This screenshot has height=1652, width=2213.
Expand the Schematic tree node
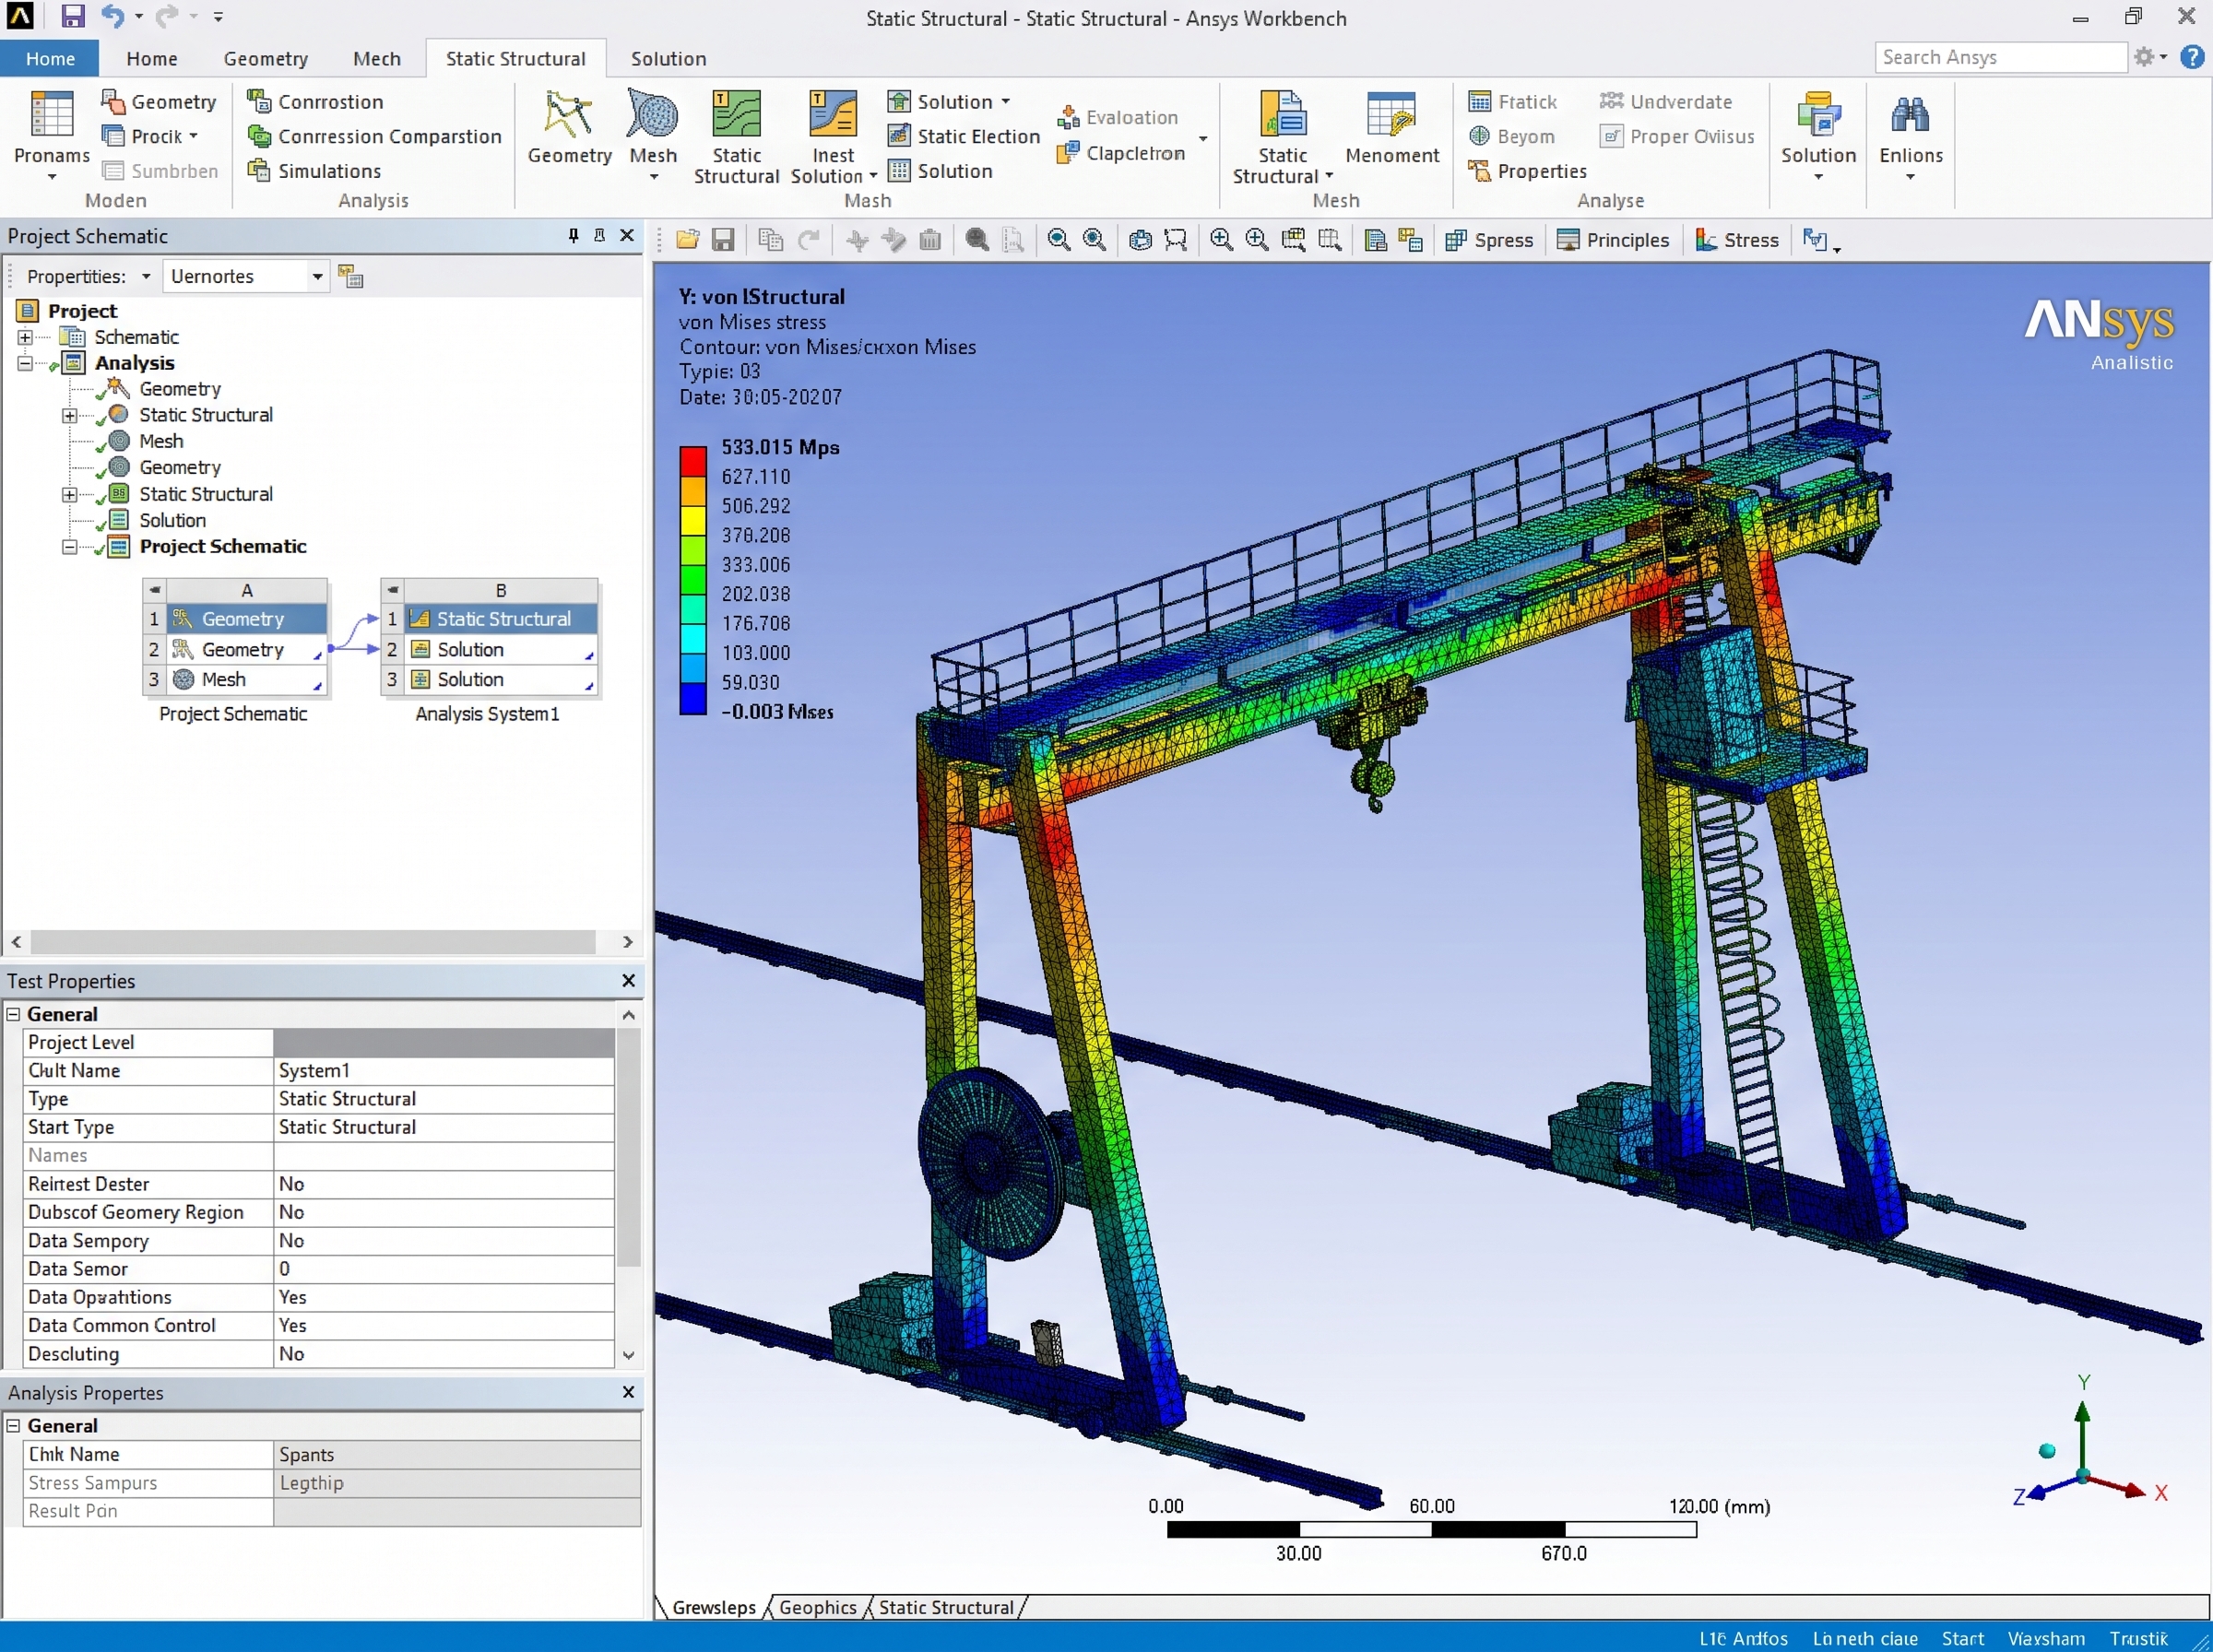point(25,337)
